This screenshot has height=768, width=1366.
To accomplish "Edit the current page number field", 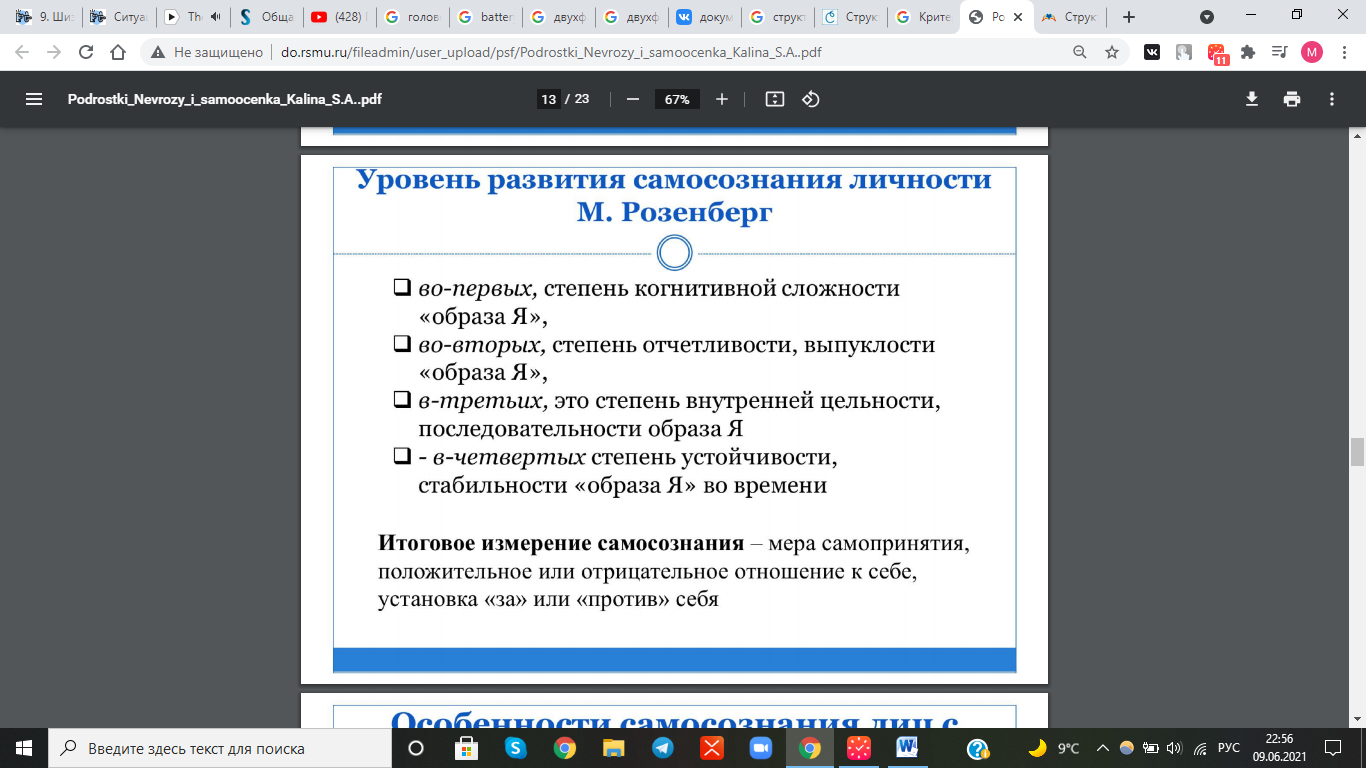I will (x=548, y=99).
